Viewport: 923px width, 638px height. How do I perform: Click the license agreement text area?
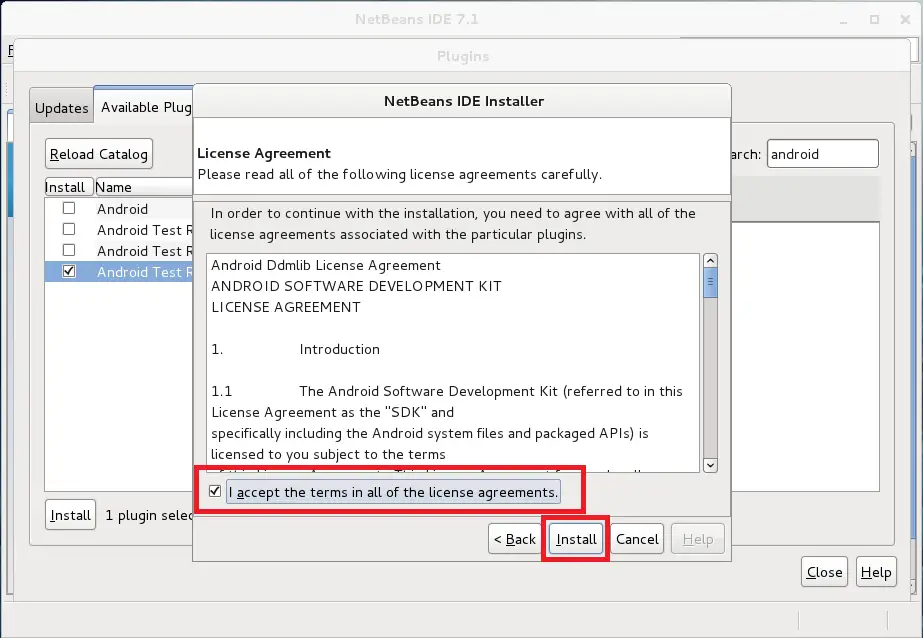tap(453, 363)
